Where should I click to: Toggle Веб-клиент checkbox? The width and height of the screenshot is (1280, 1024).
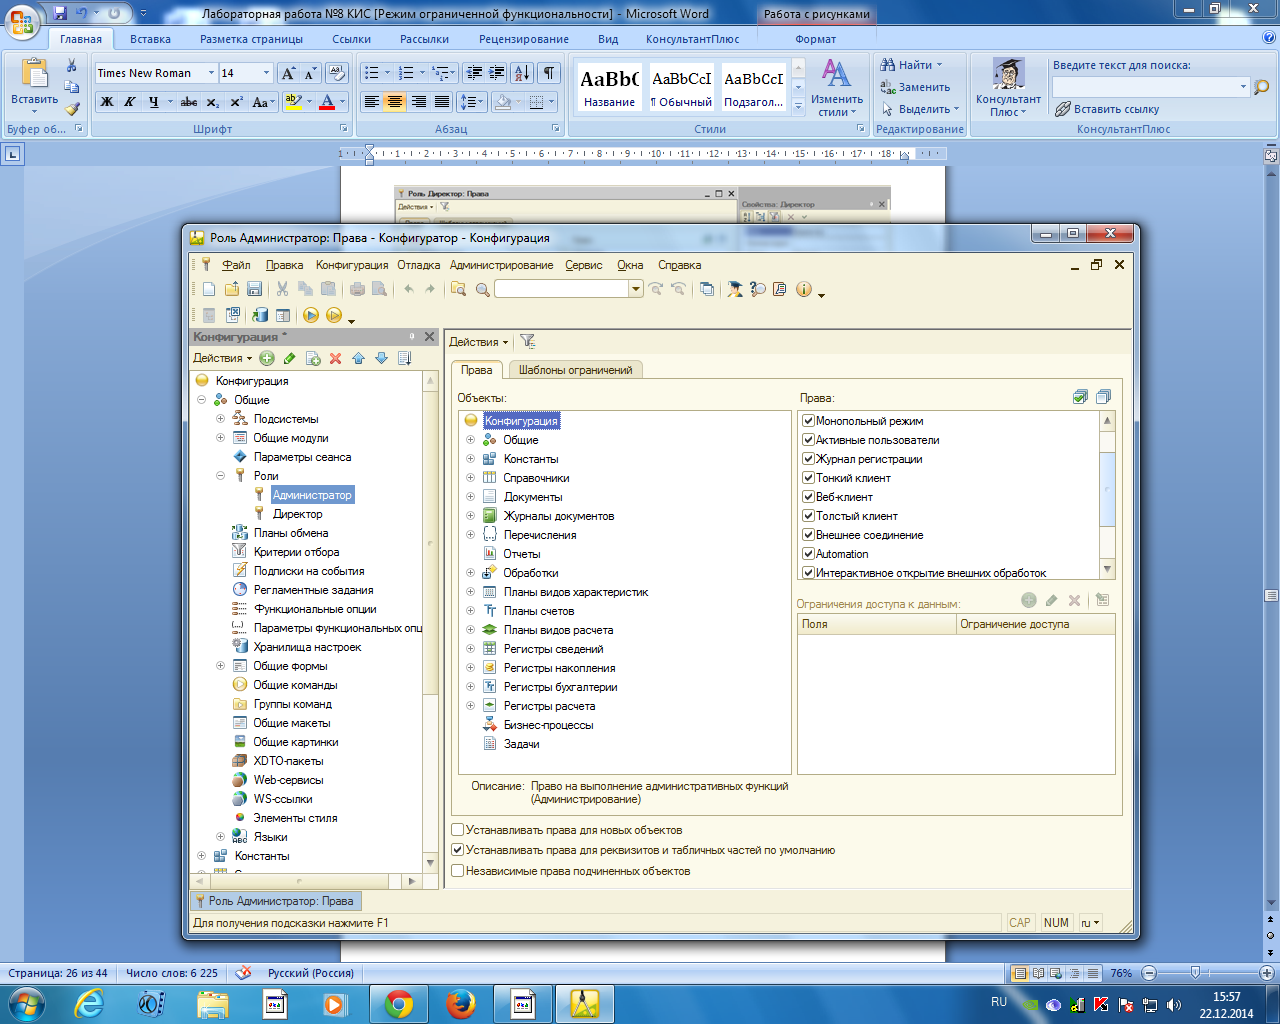point(808,497)
